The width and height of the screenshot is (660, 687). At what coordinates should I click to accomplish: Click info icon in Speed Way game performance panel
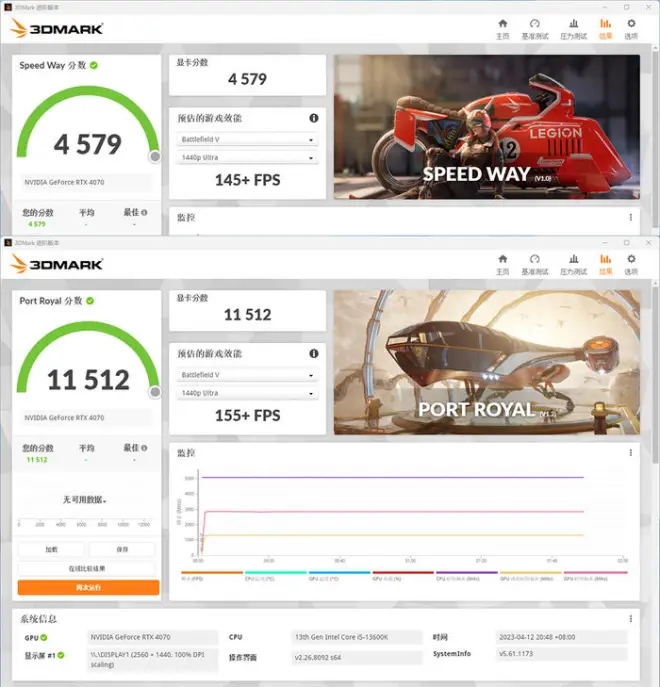[x=314, y=118]
